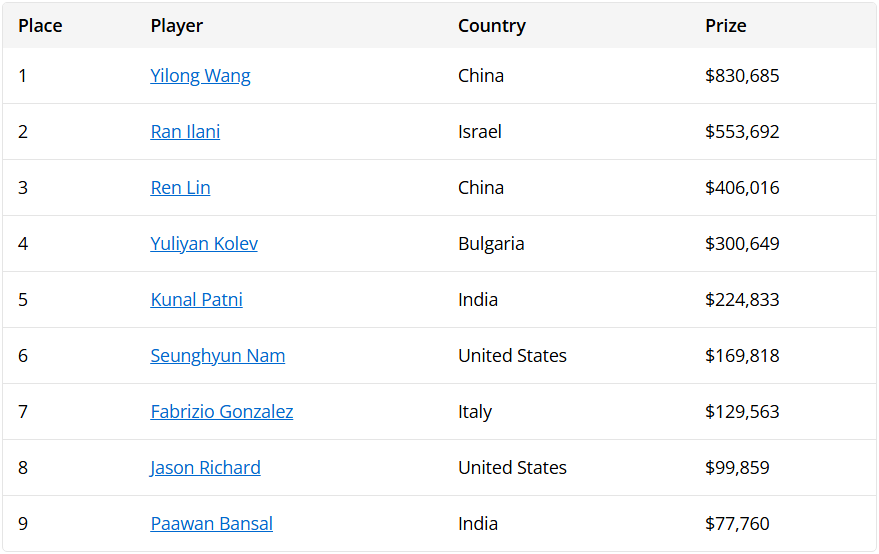
Task: Click the Italy country cell
Action: [x=475, y=412]
